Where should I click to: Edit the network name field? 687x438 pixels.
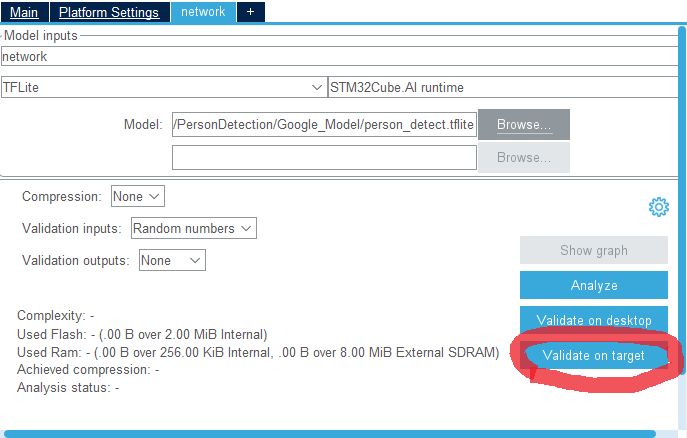point(340,56)
